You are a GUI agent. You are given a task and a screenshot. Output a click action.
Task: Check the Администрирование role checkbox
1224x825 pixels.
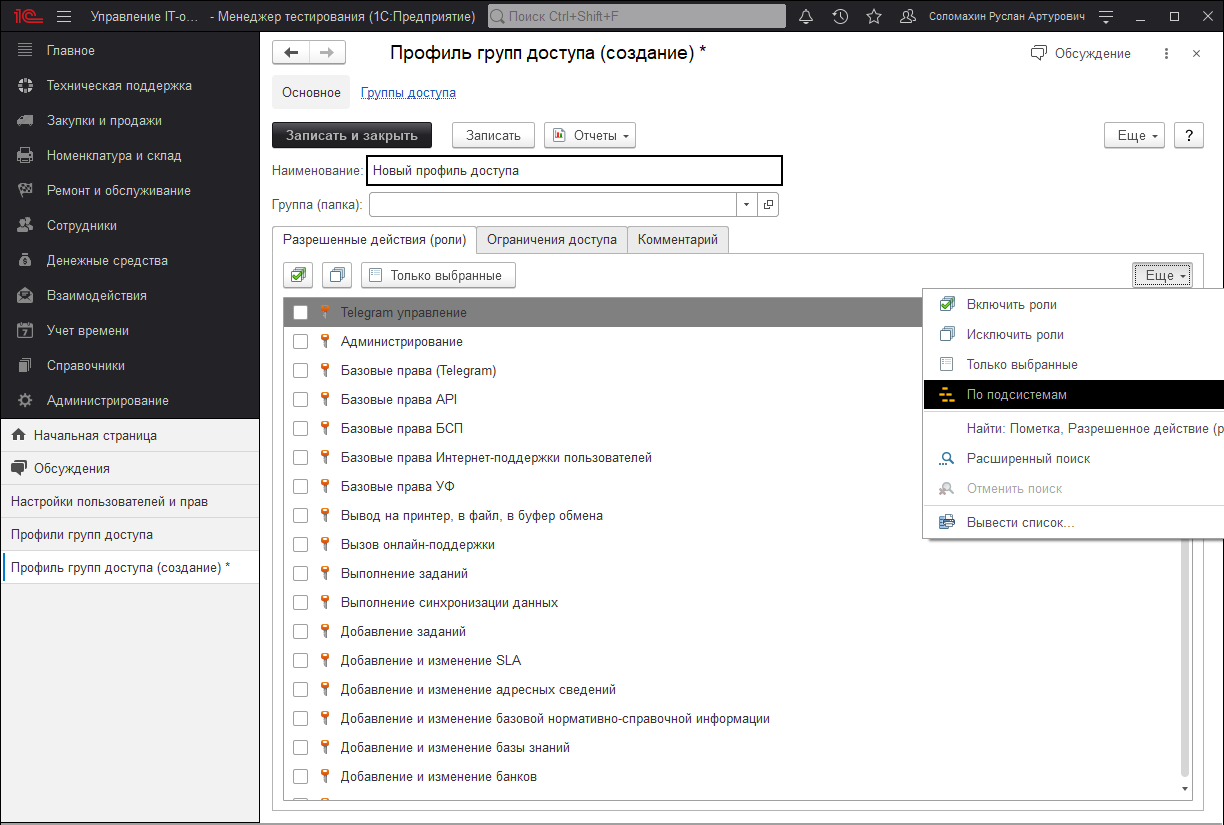click(x=300, y=342)
